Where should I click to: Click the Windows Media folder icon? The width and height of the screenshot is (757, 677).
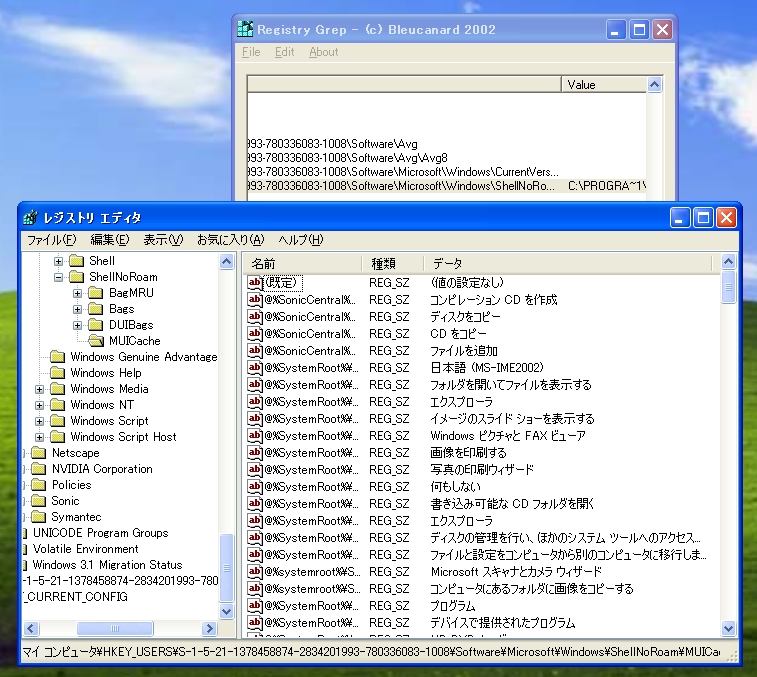(x=57, y=389)
